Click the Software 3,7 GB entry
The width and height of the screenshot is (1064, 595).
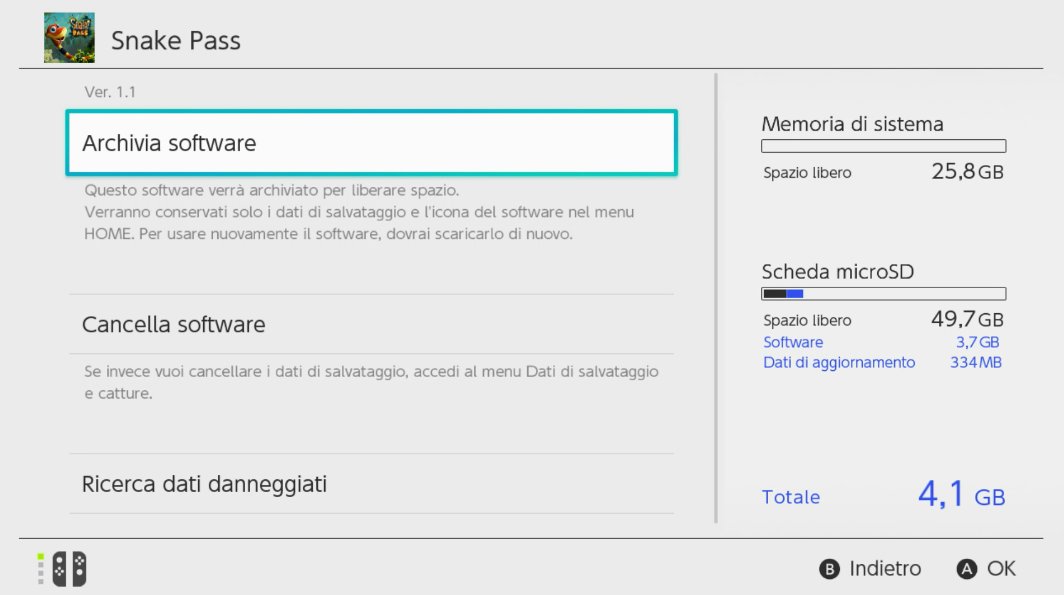point(883,342)
